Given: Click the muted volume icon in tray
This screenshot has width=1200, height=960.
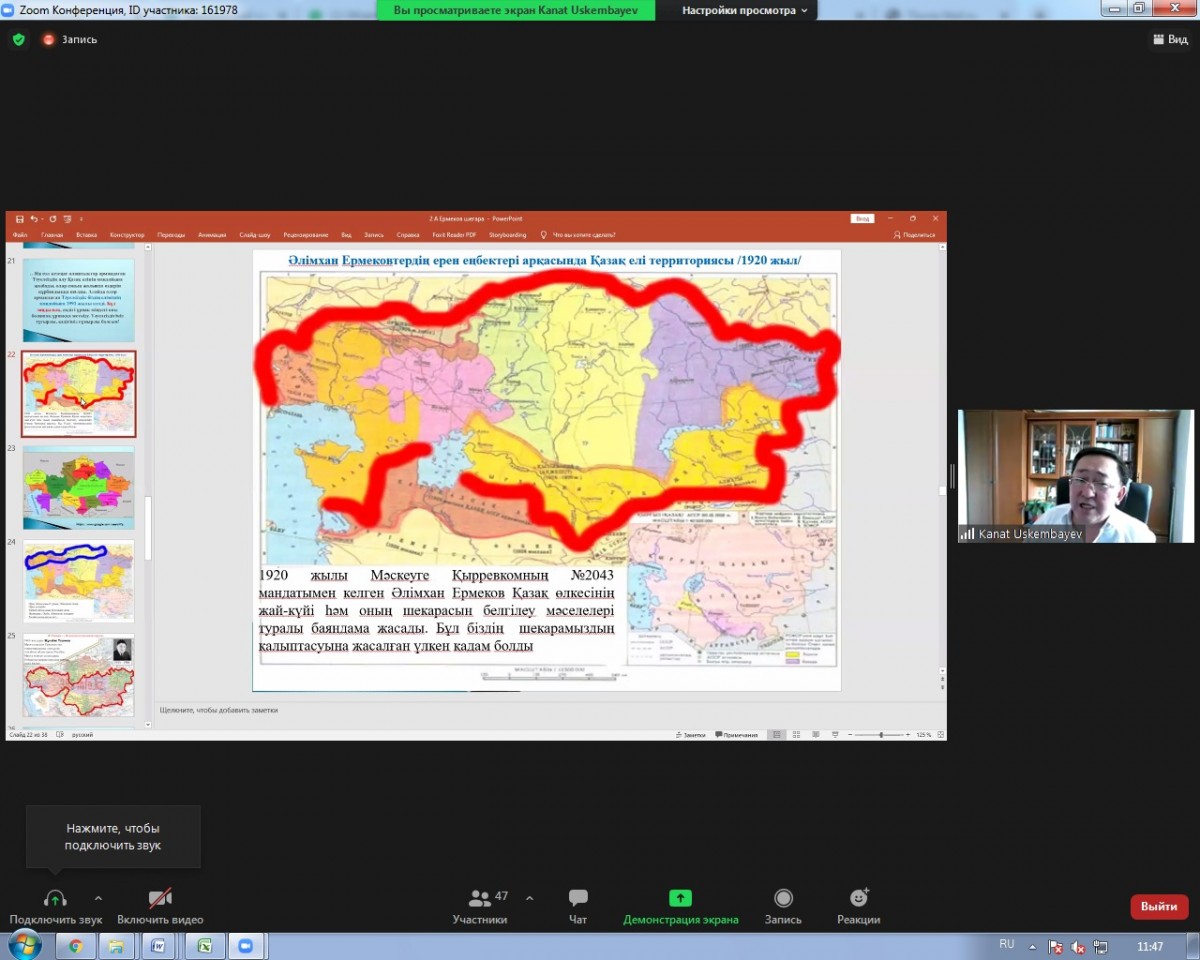Looking at the screenshot, I should coord(1078,946).
